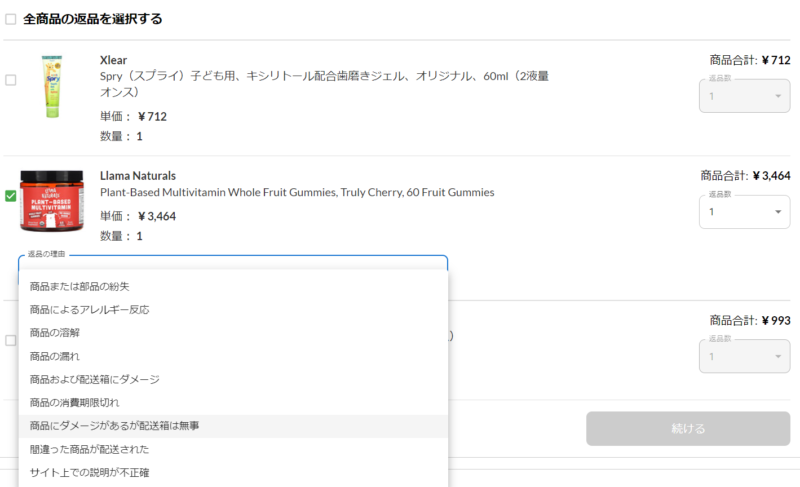The width and height of the screenshot is (800, 487).
Task: Click the 返品の理由 reason dropdown field
Action: [x=233, y=263]
